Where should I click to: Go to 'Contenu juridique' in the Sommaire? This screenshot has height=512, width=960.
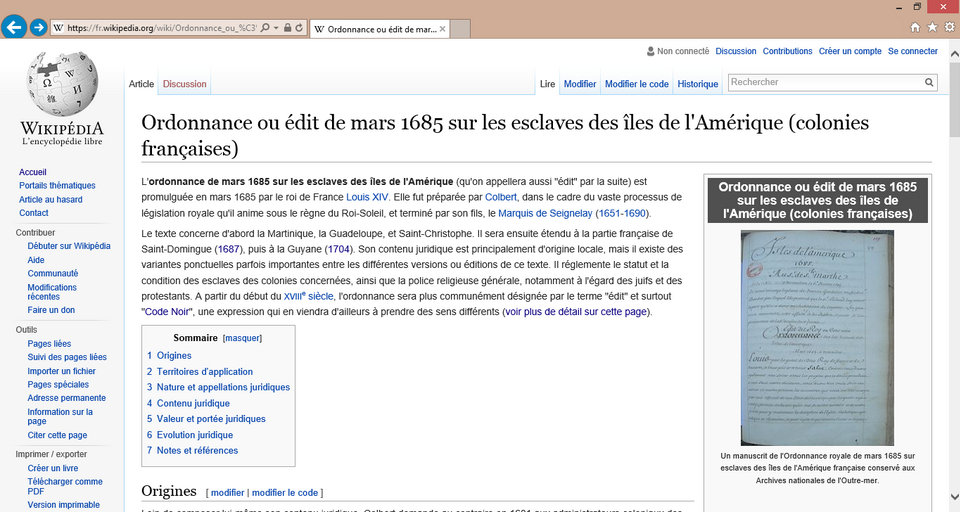click(x=193, y=403)
